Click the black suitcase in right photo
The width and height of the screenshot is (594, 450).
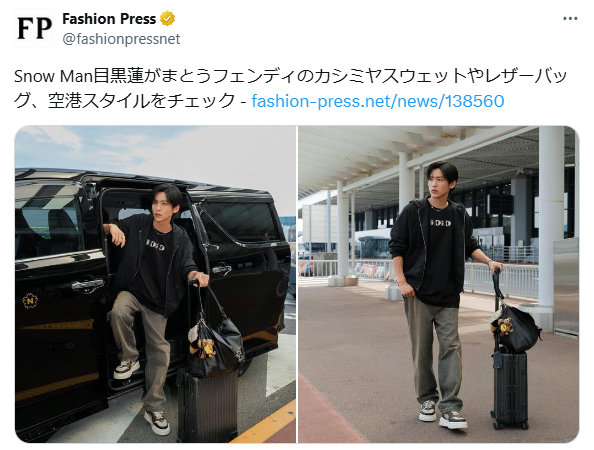(510, 389)
